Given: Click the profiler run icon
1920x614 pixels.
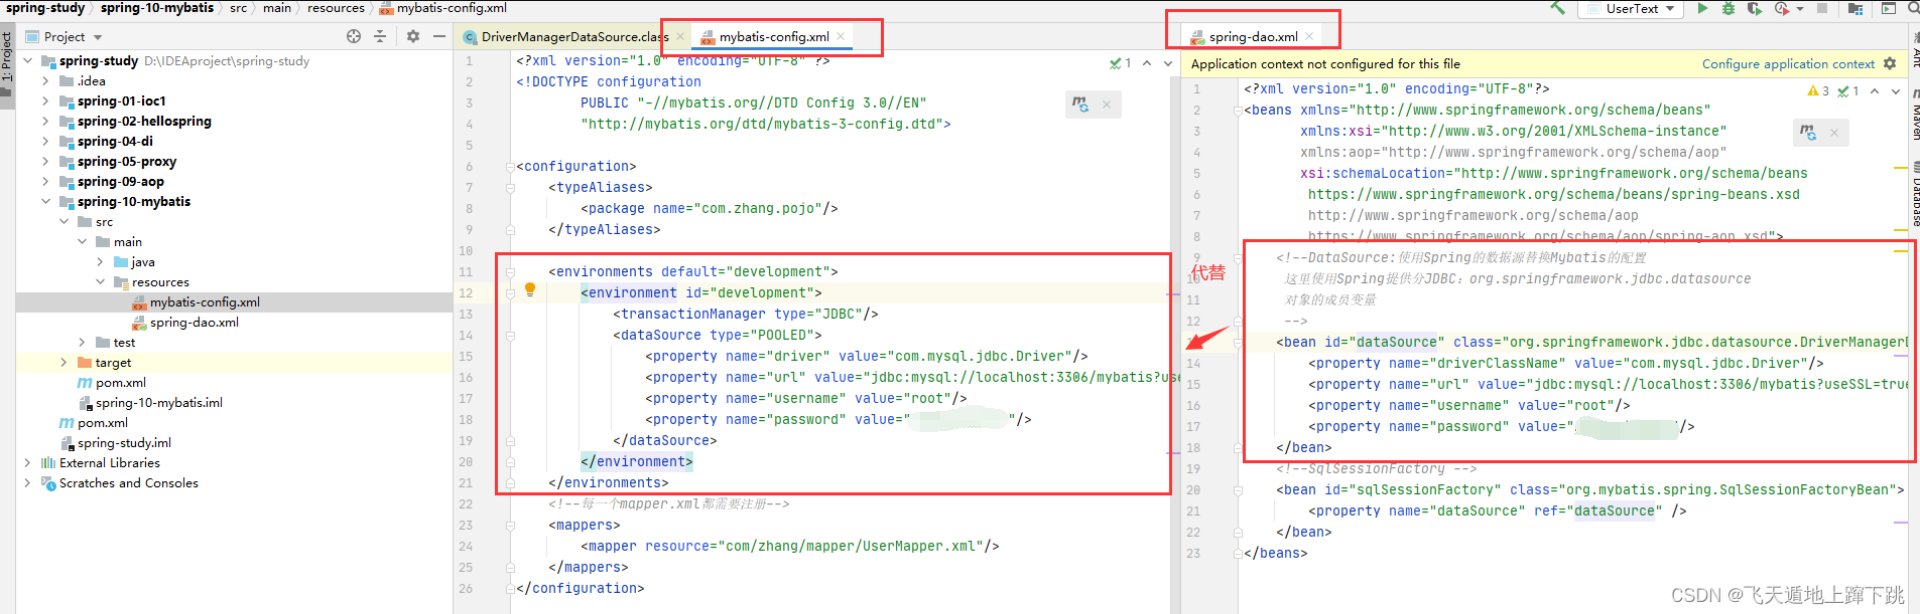Looking at the screenshot, I should (x=1781, y=8).
